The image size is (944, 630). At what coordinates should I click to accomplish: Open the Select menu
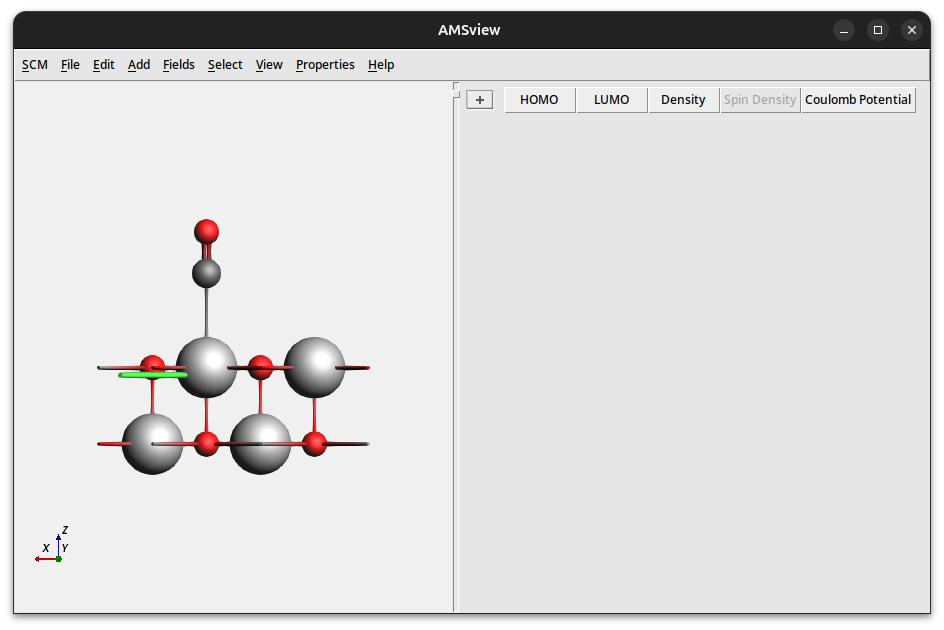(225, 65)
